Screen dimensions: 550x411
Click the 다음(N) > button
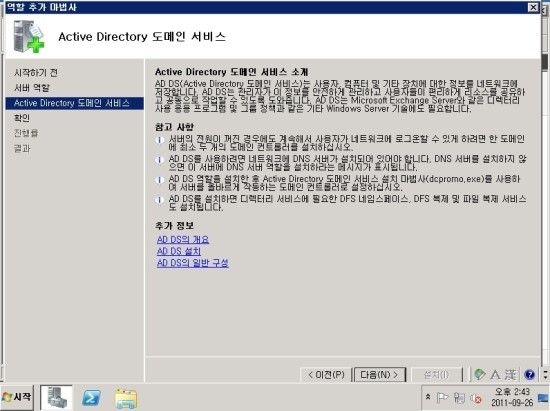[380, 375]
